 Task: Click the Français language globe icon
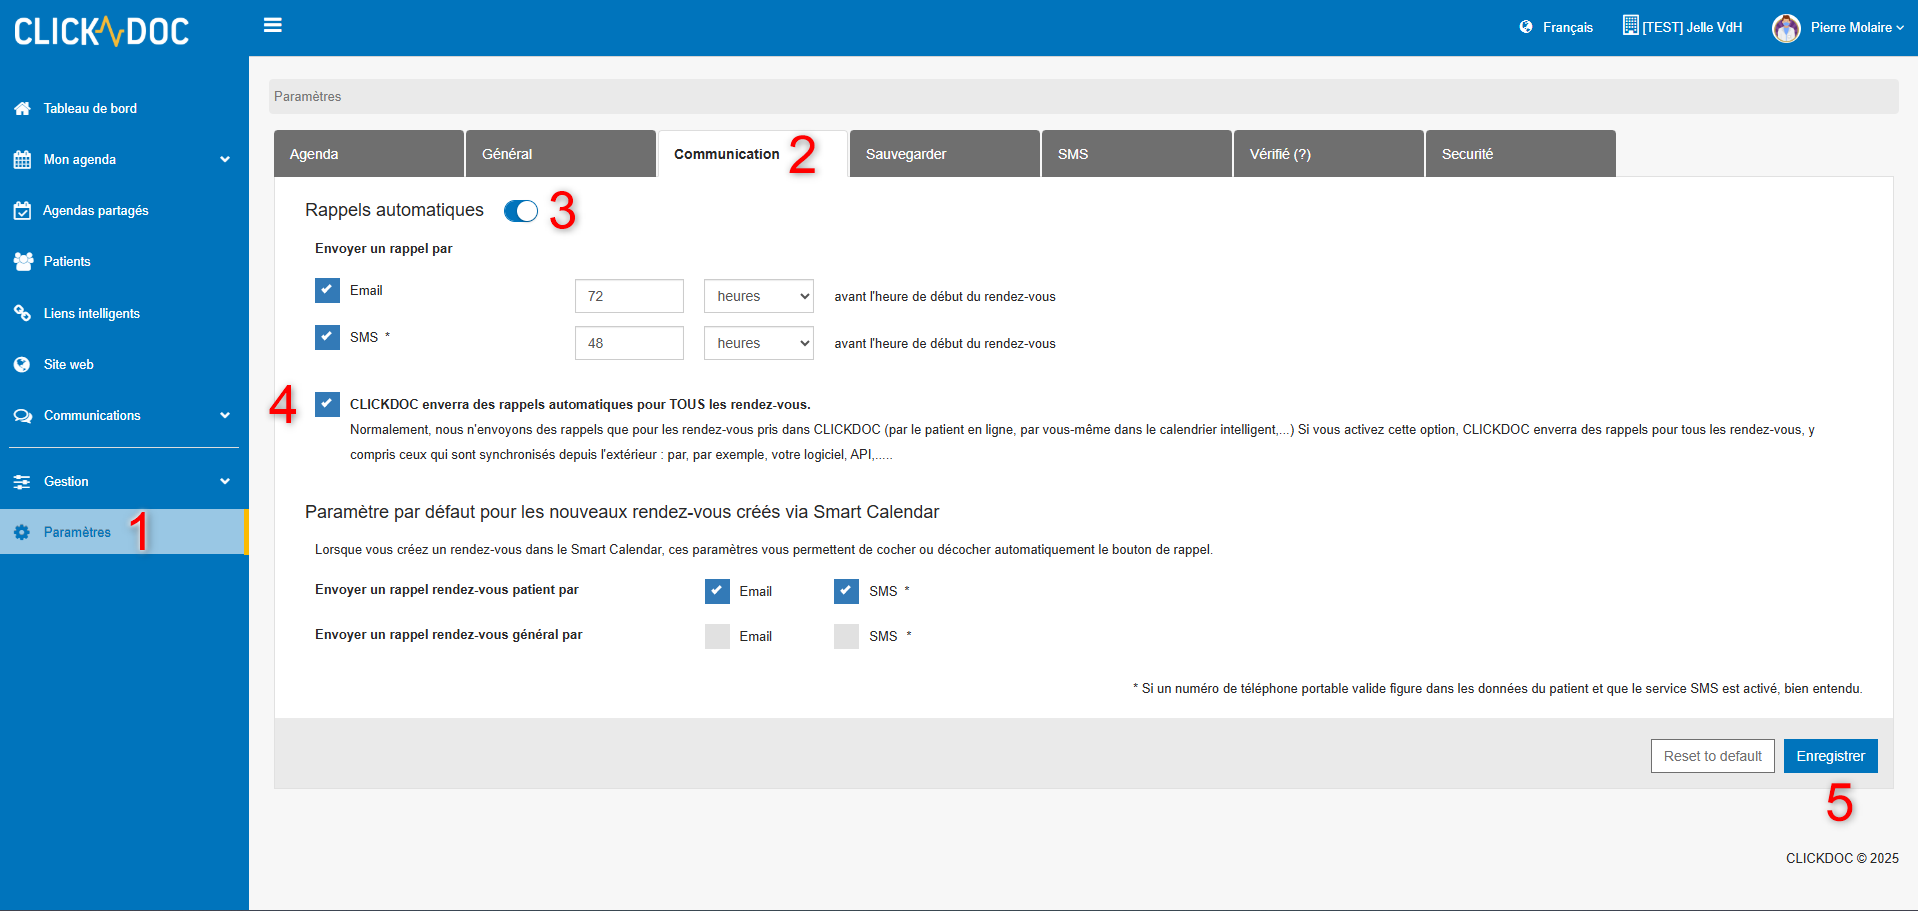tap(1526, 27)
